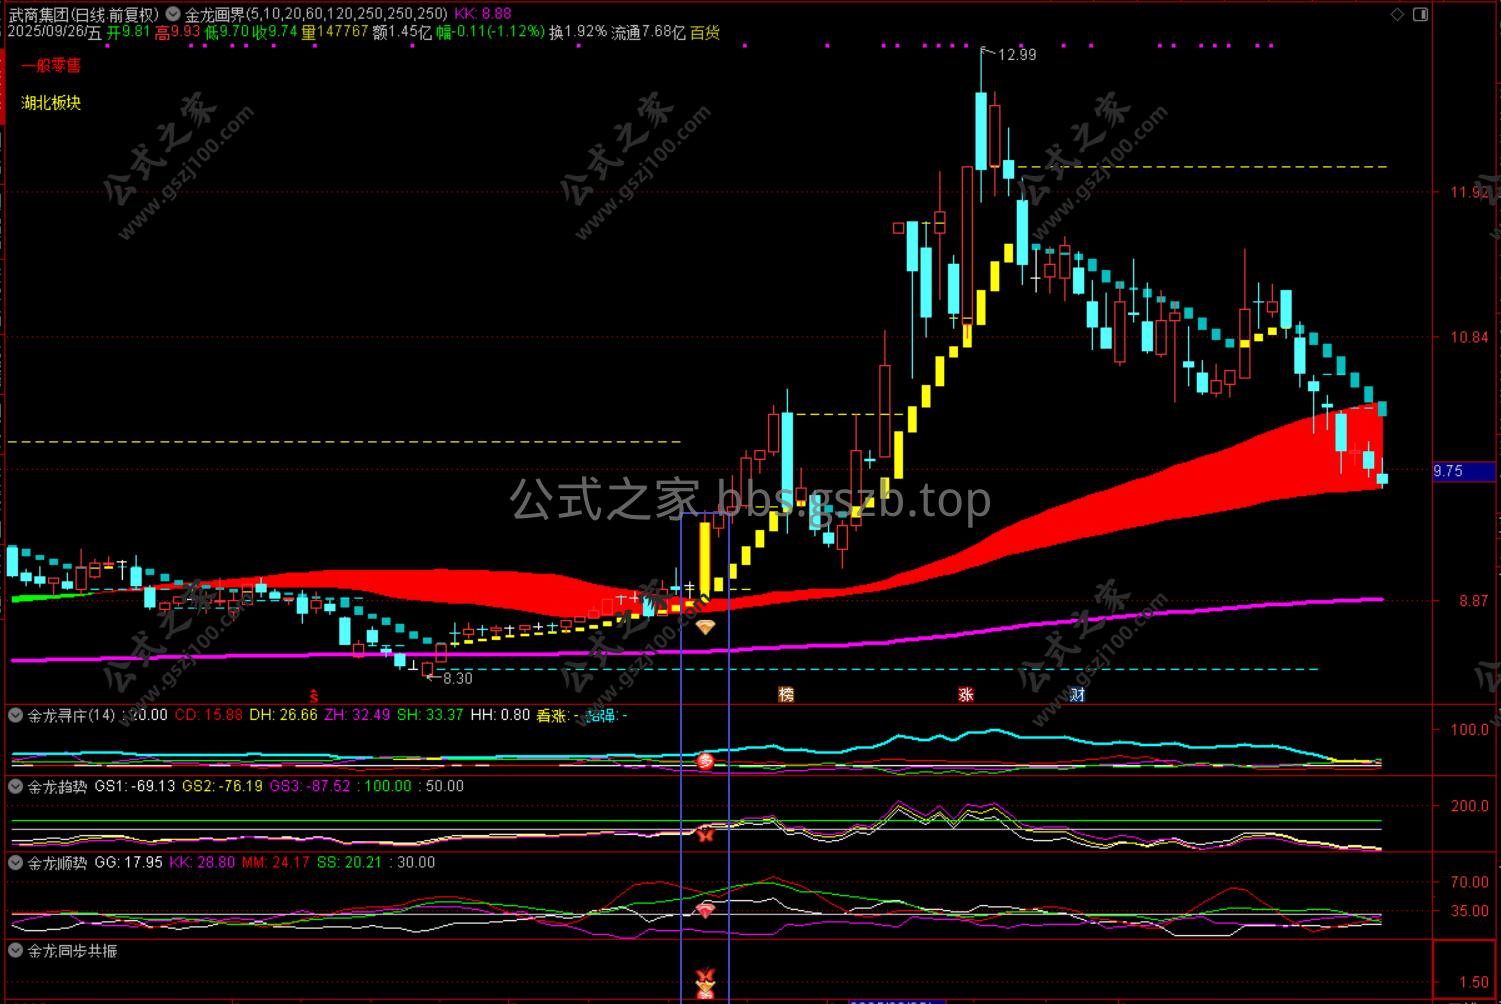The width and height of the screenshot is (1501, 1004).
Task: Open the 金龙趋势 indicator dropdown arrow
Action: pos(15,786)
